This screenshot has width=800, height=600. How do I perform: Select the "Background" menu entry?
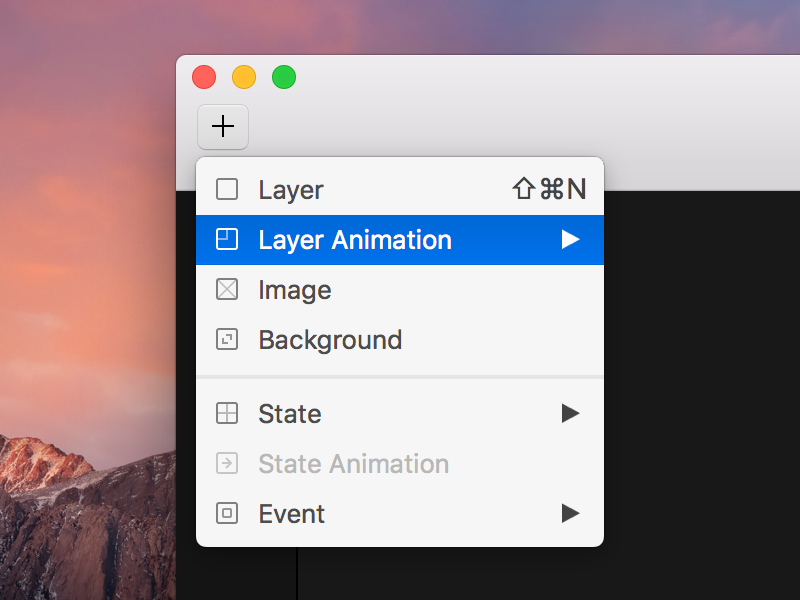pyautogui.click(x=330, y=340)
